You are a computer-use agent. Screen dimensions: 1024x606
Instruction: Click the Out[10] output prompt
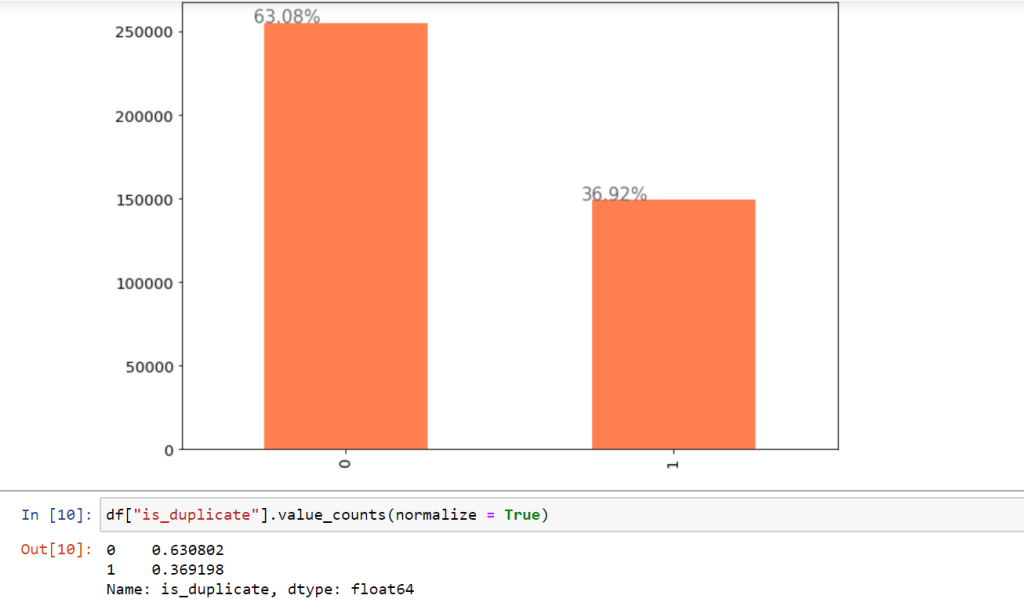56,550
